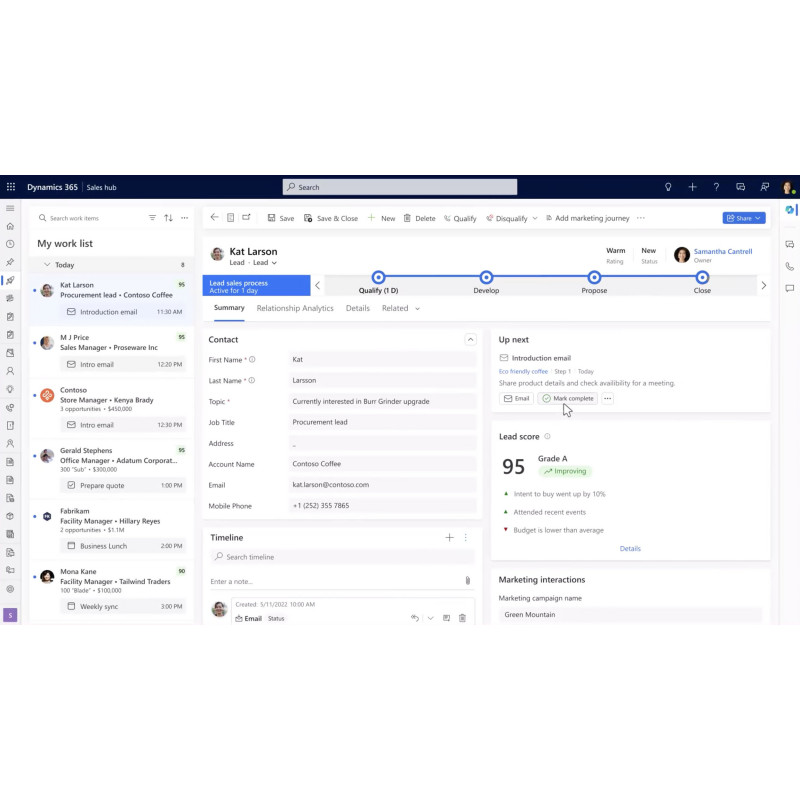Expand timeline email chevron down
The image size is (800, 800).
tap(431, 618)
